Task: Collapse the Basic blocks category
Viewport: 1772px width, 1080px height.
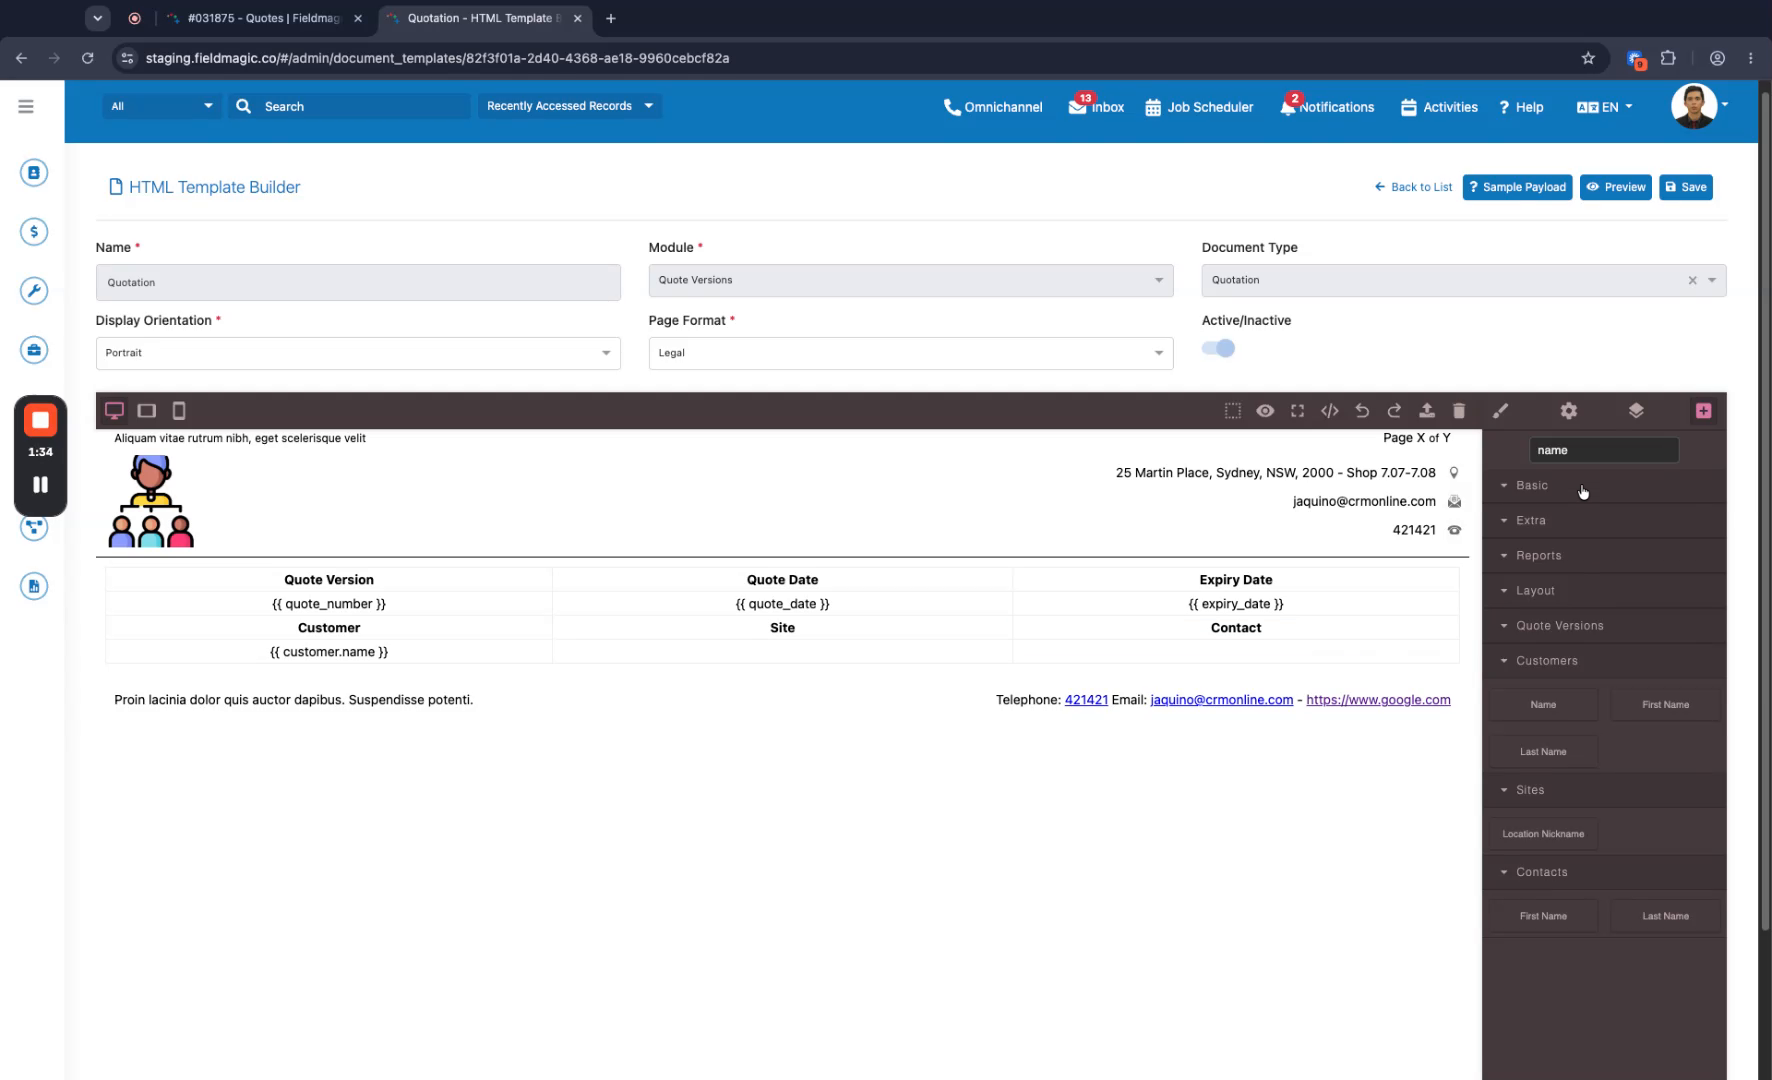Action: point(1604,486)
